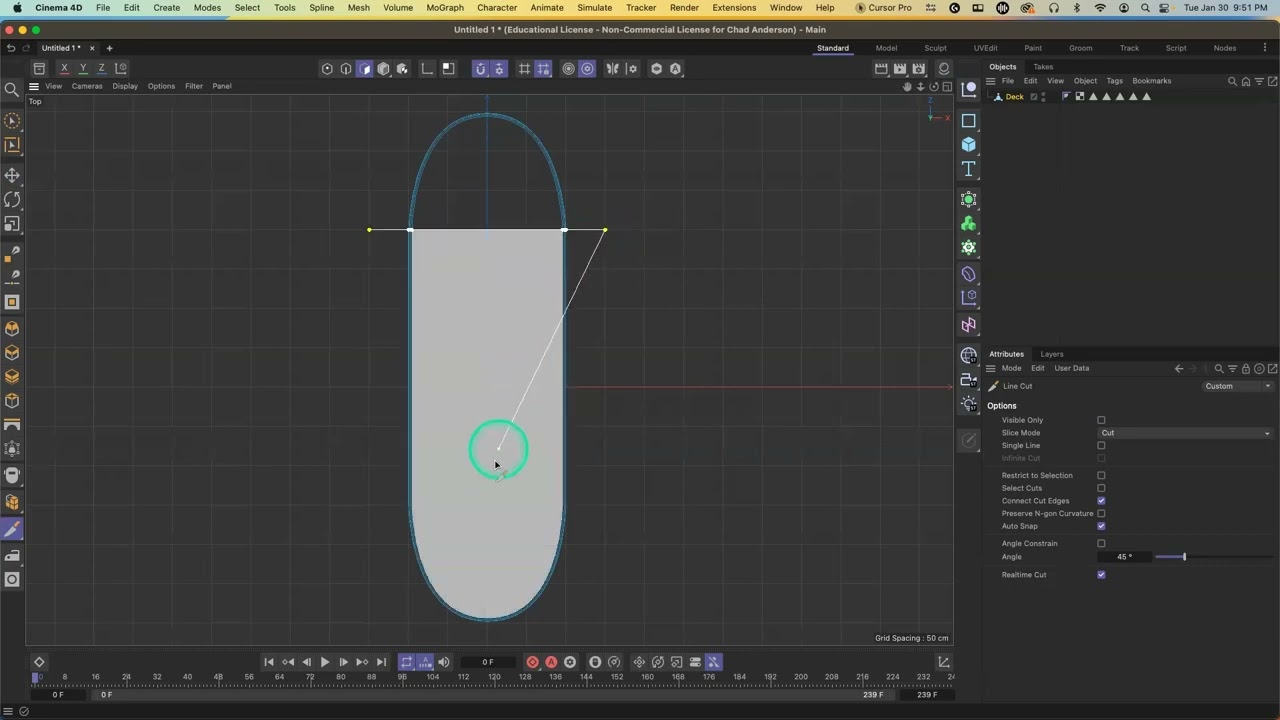
Task: Open the viewport Filter menu
Action: tap(194, 86)
